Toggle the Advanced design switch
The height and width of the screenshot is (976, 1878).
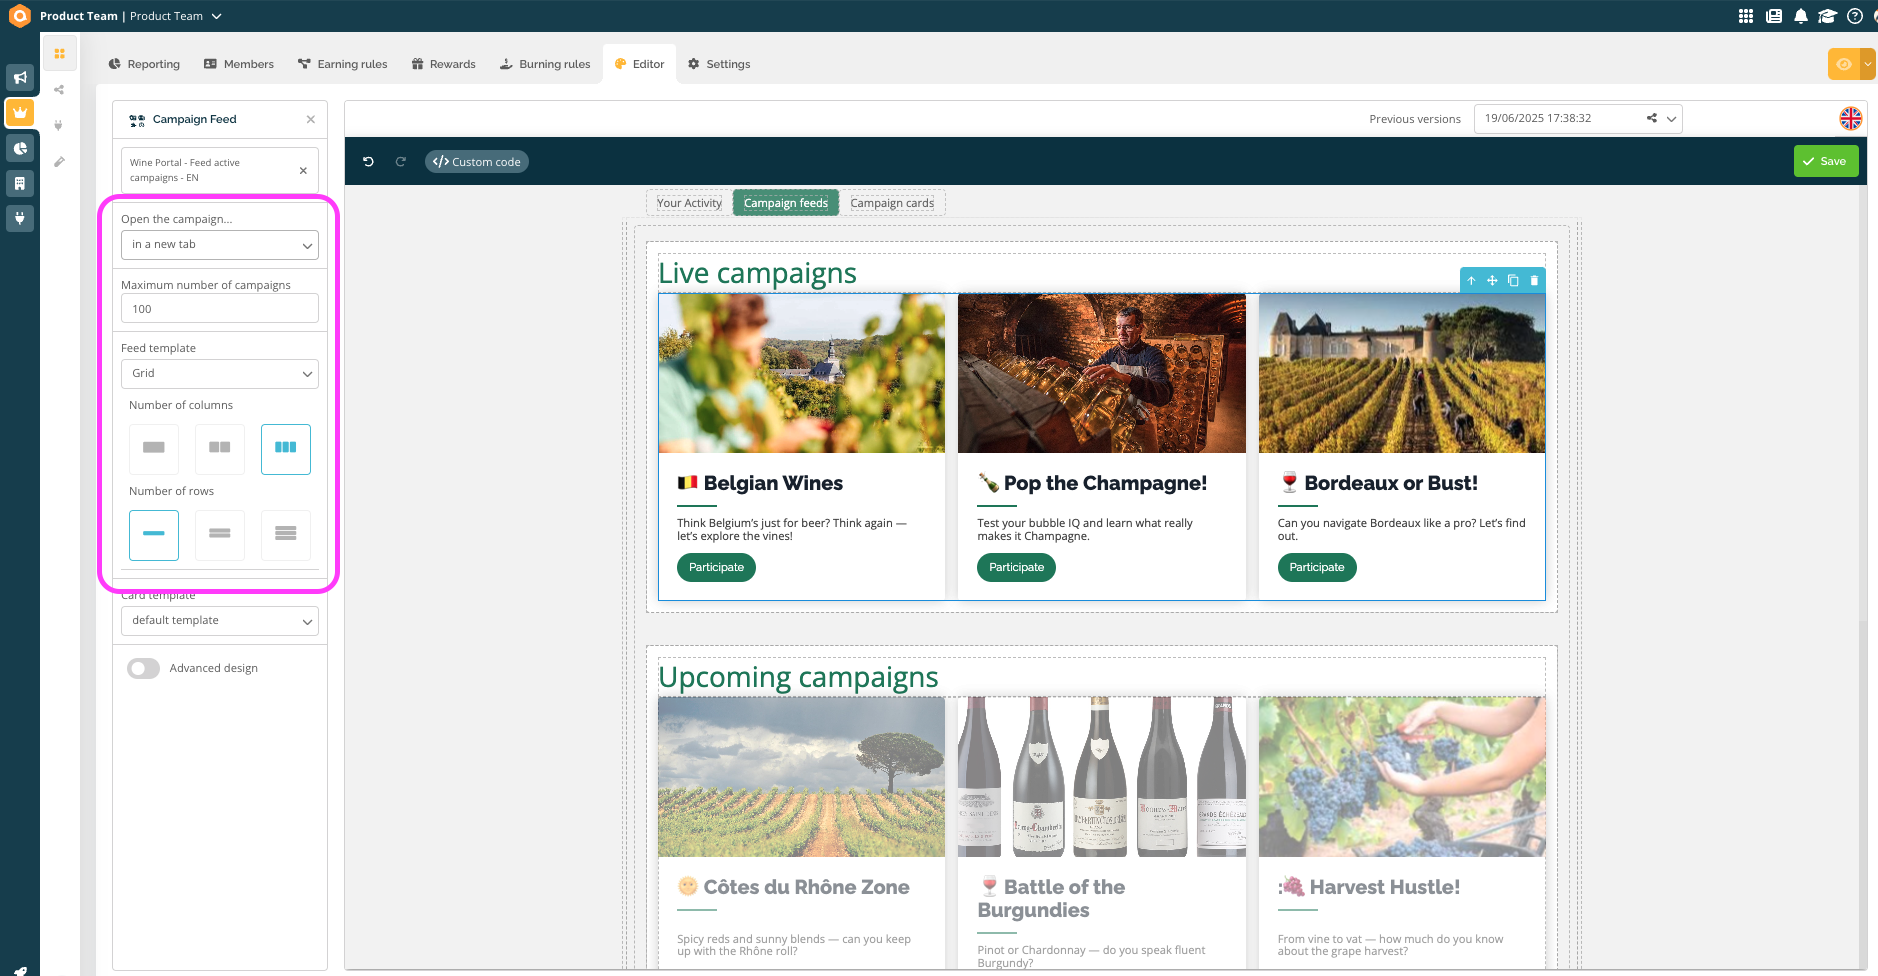144,668
